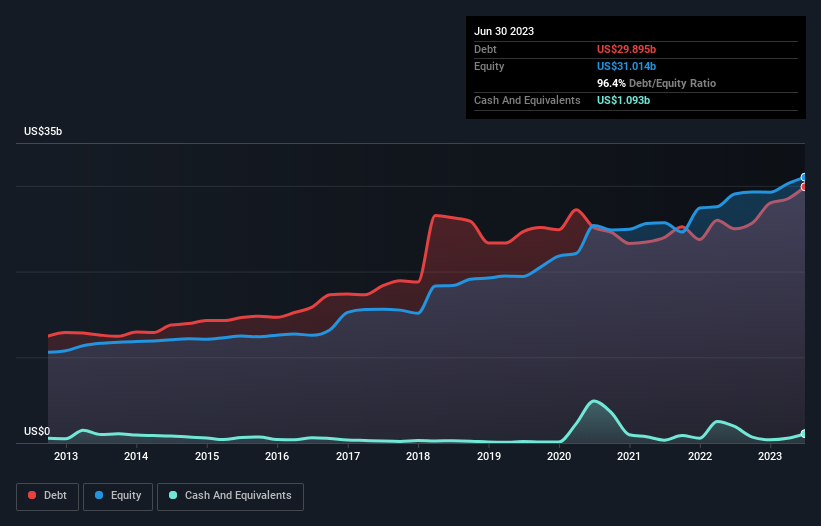Screen dimensions: 821x526
Task: Select the 2022 x-axis label
Action: pos(700,456)
